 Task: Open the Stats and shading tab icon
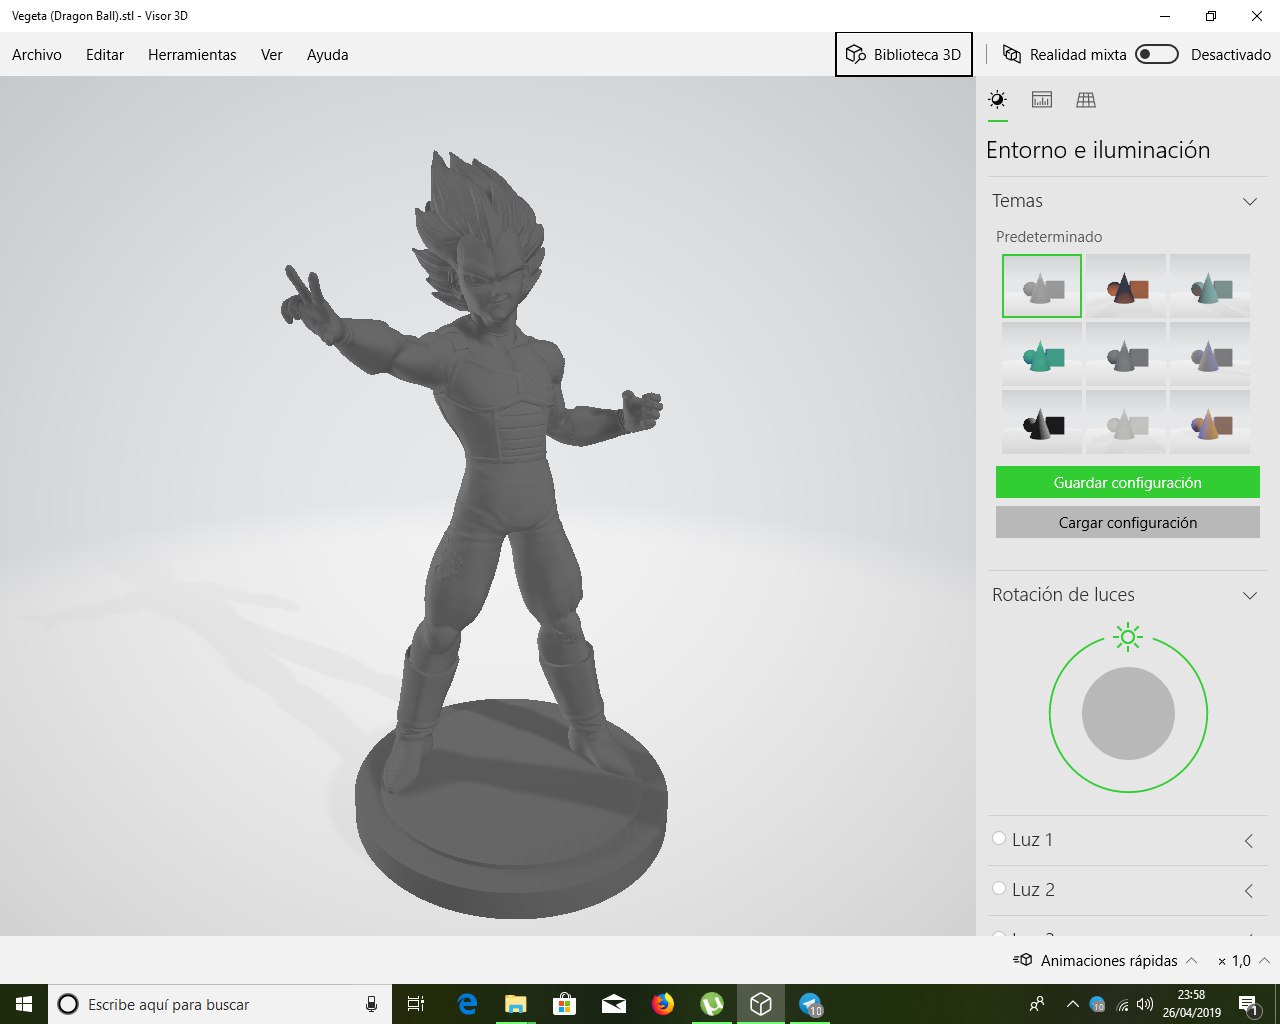click(1042, 99)
